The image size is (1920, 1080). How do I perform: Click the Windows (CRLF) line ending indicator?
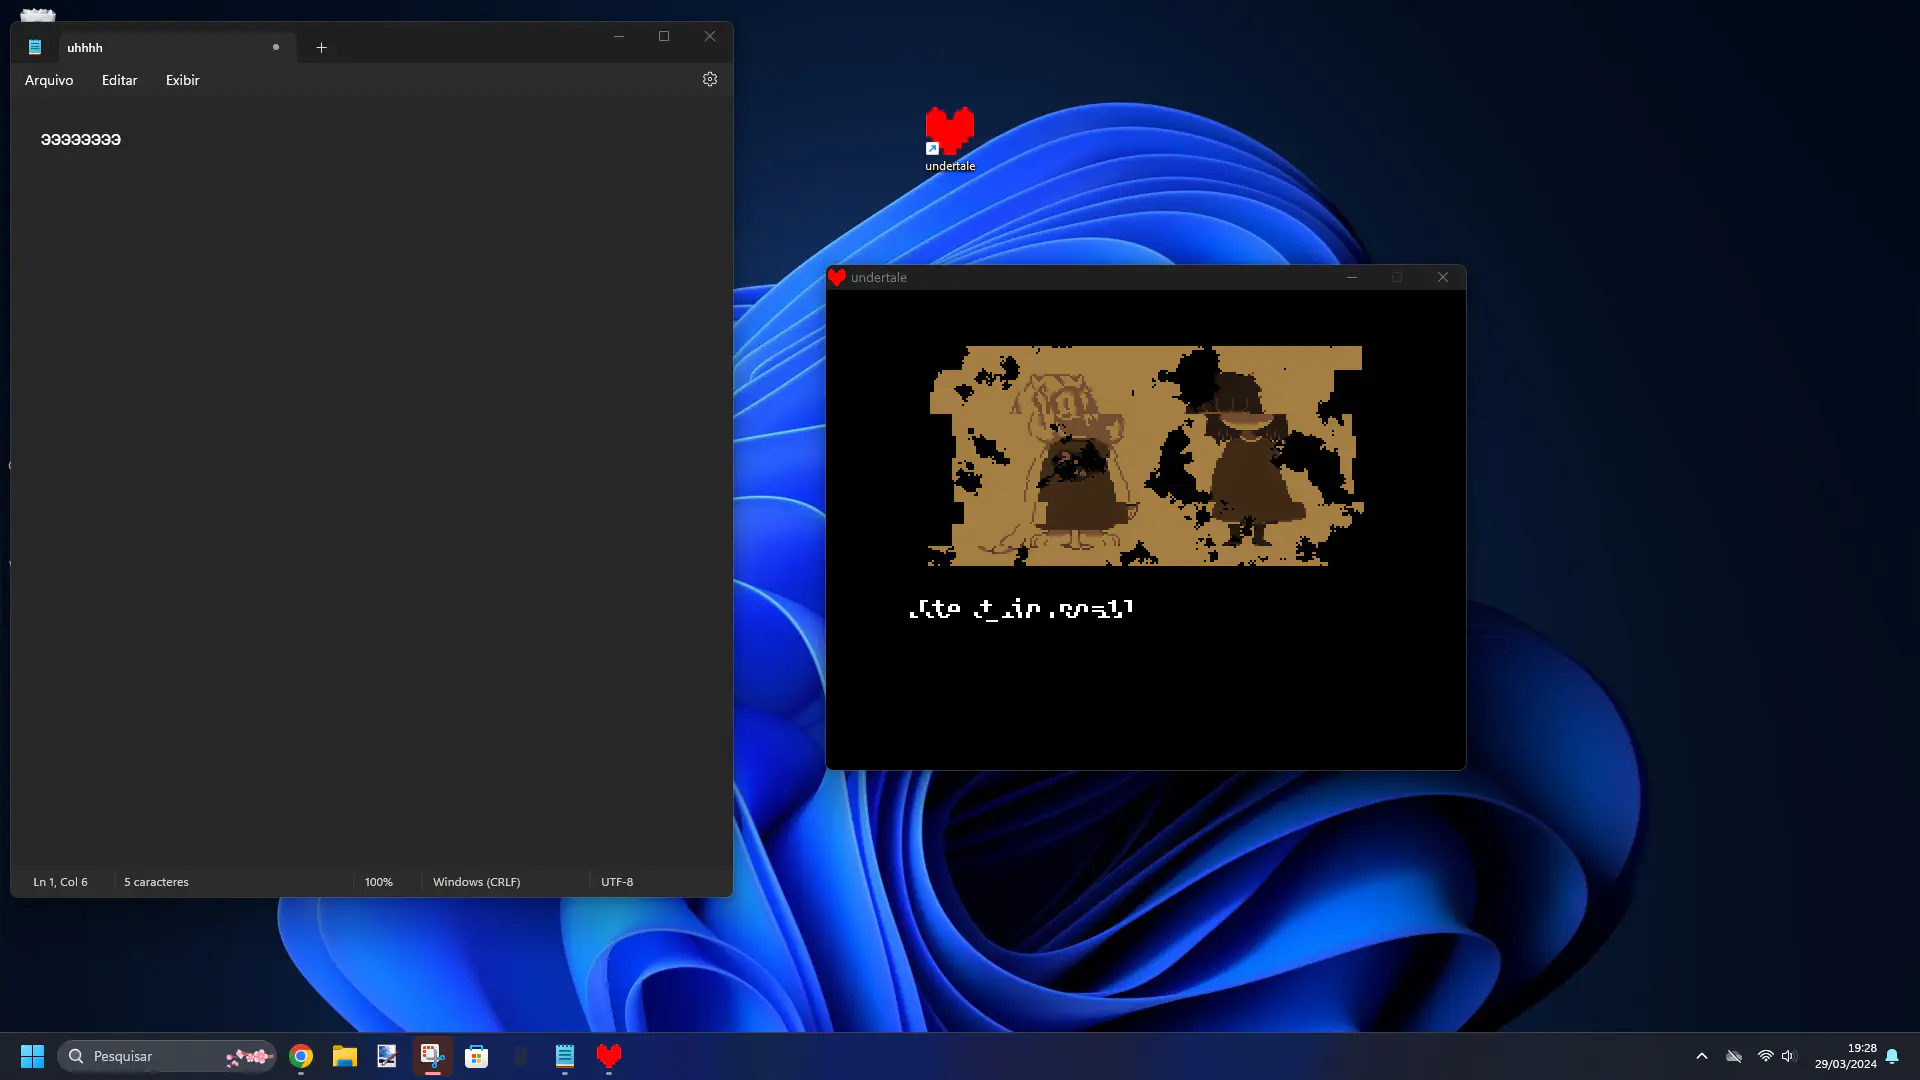click(x=476, y=882)
